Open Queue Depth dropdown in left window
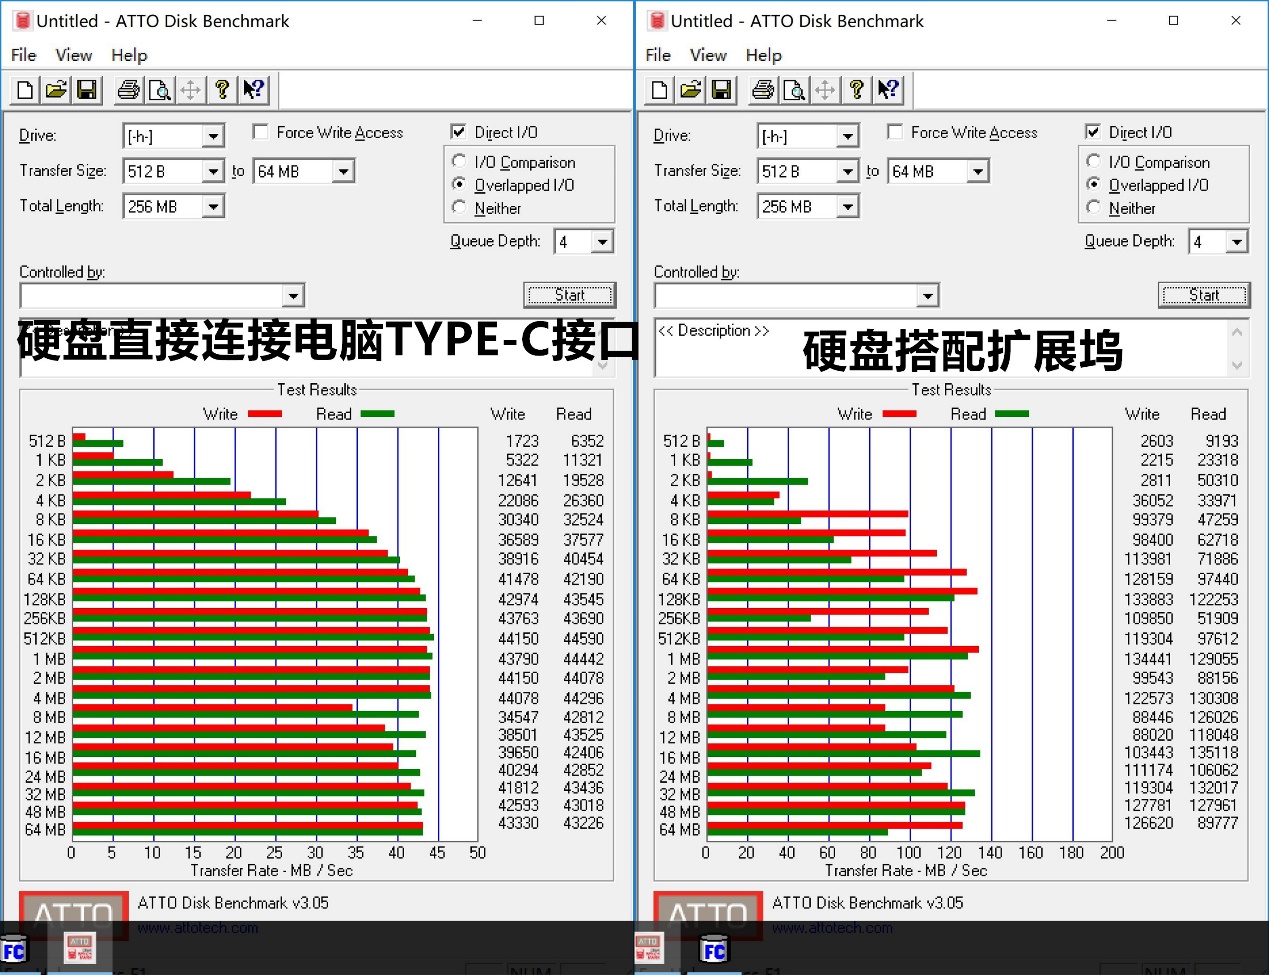Viewport: 1269px width, 975px height. pos(601,242)
